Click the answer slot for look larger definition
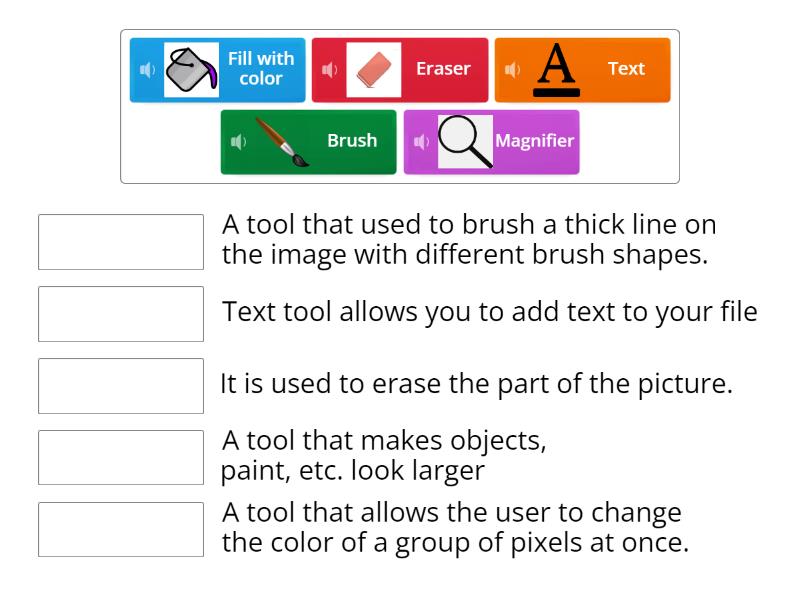This screenshot has height=600, width=800. [120, 457]
